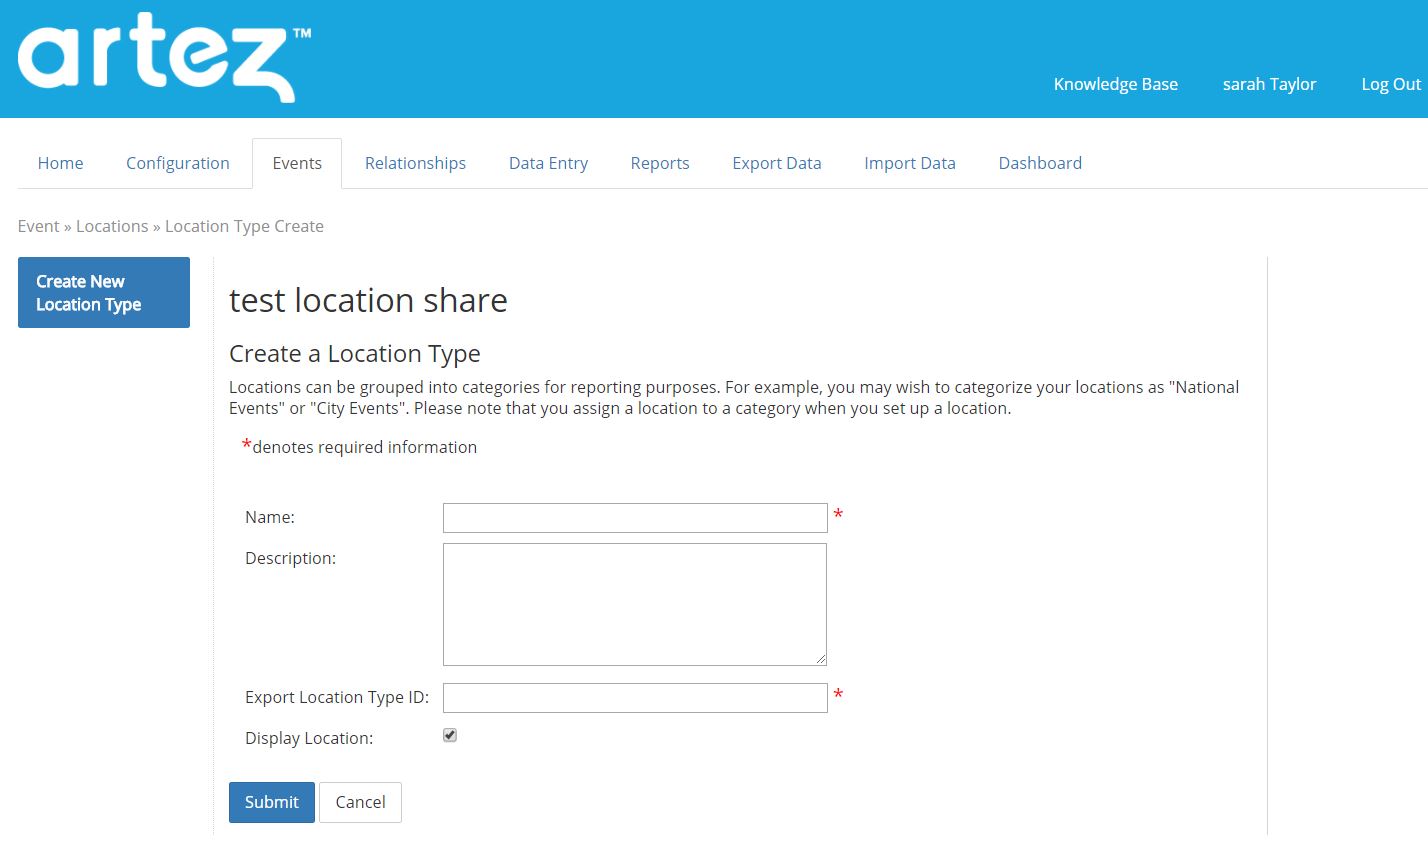Image resolution: width=1428 pixels, height=861 pixels.
Task: Click inside the Description text area
Action: (x=635, y=604)
